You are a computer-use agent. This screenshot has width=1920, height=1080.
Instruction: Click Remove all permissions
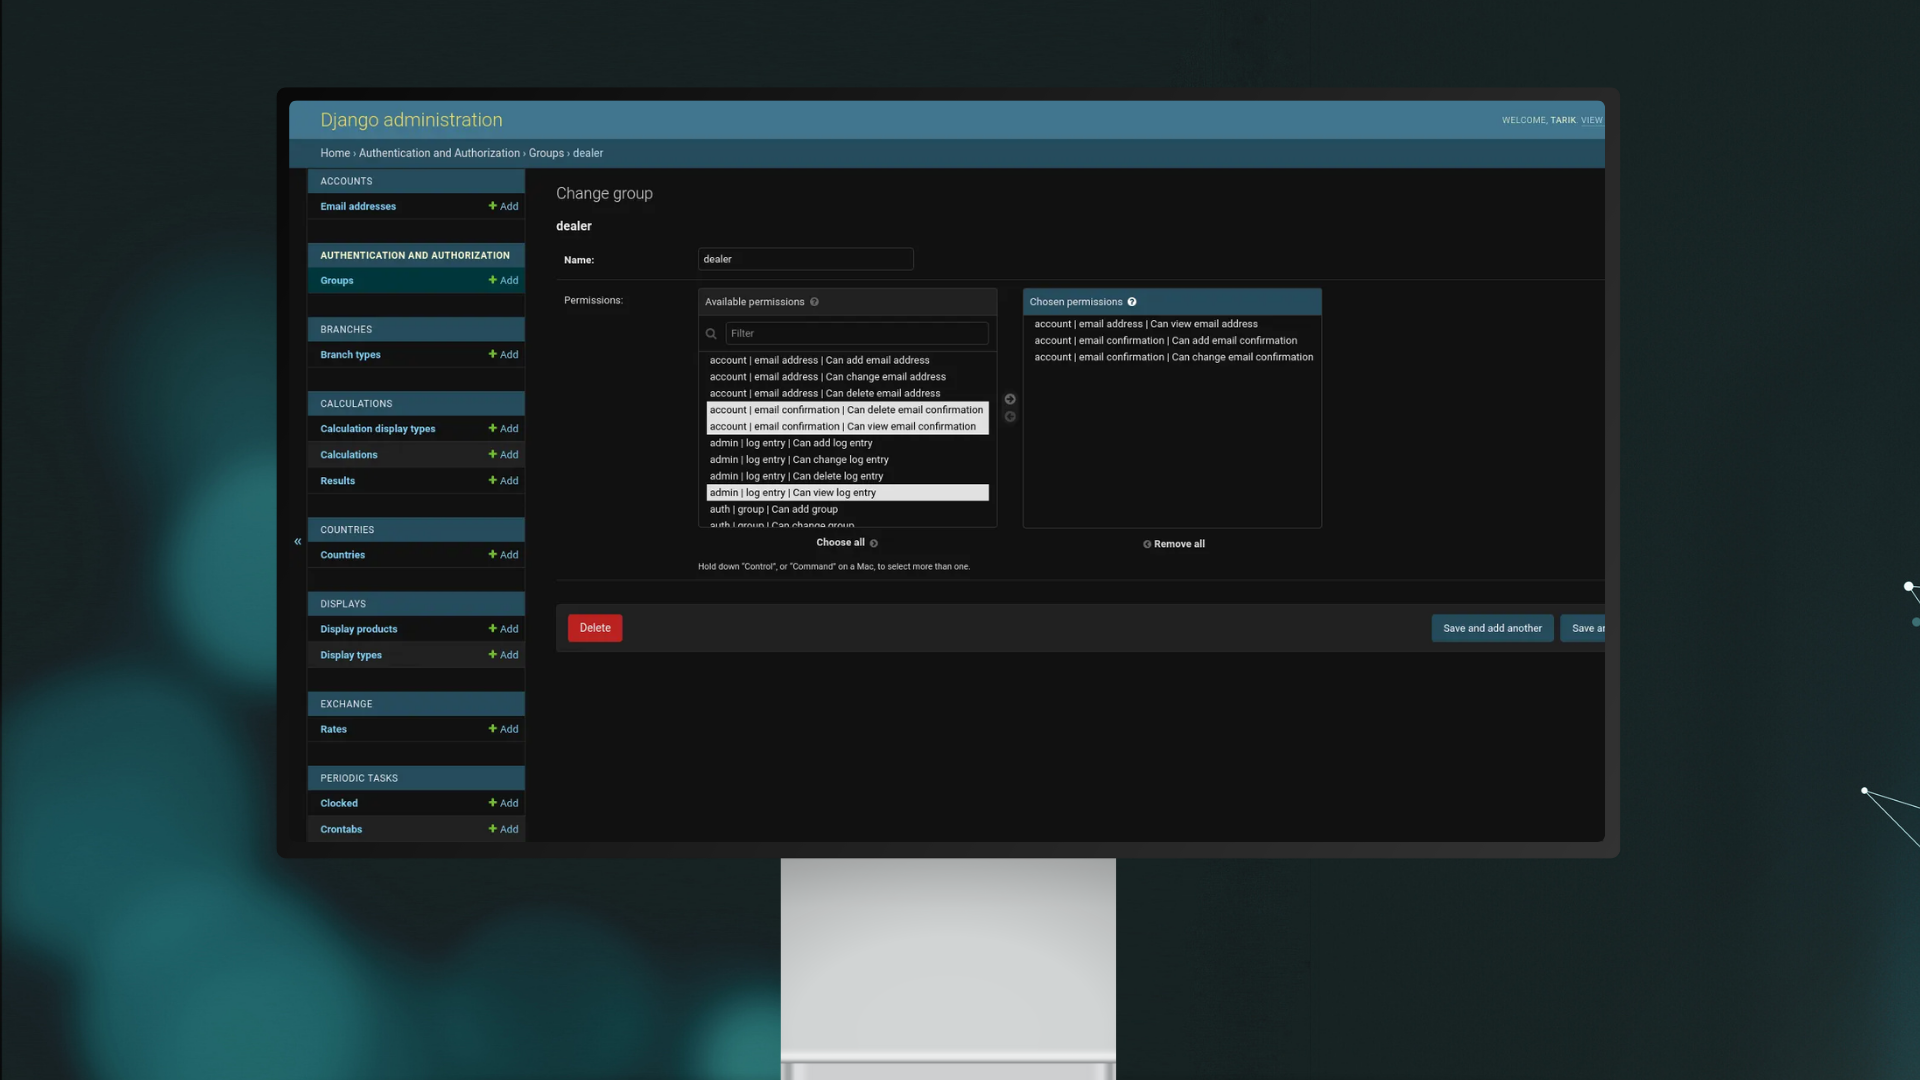(x=1174, y=544)
